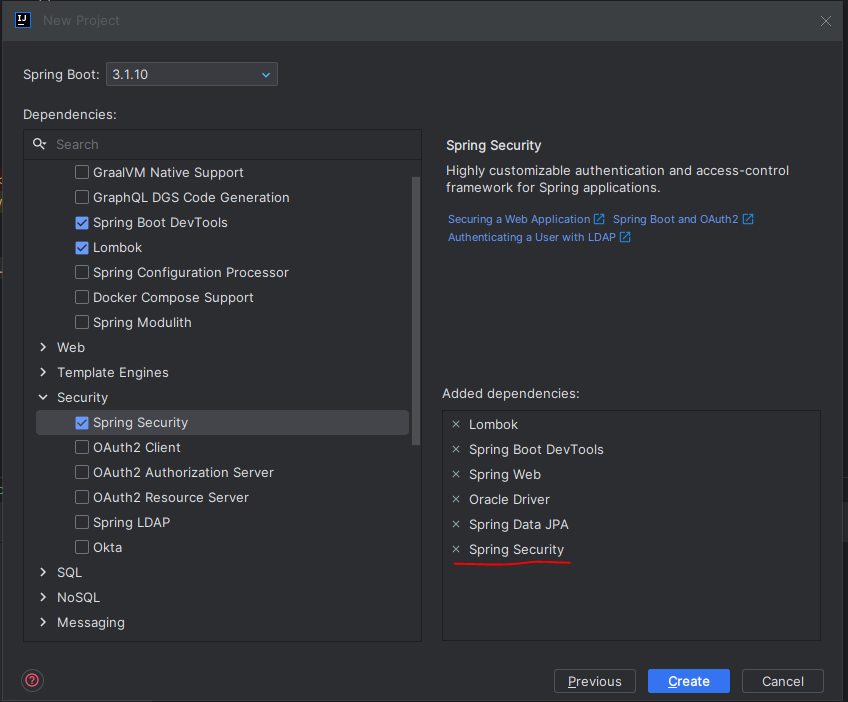Select Spring Web in added dependencies
Image resolution: width=848 pixels, height=702 pixels.
505,474
